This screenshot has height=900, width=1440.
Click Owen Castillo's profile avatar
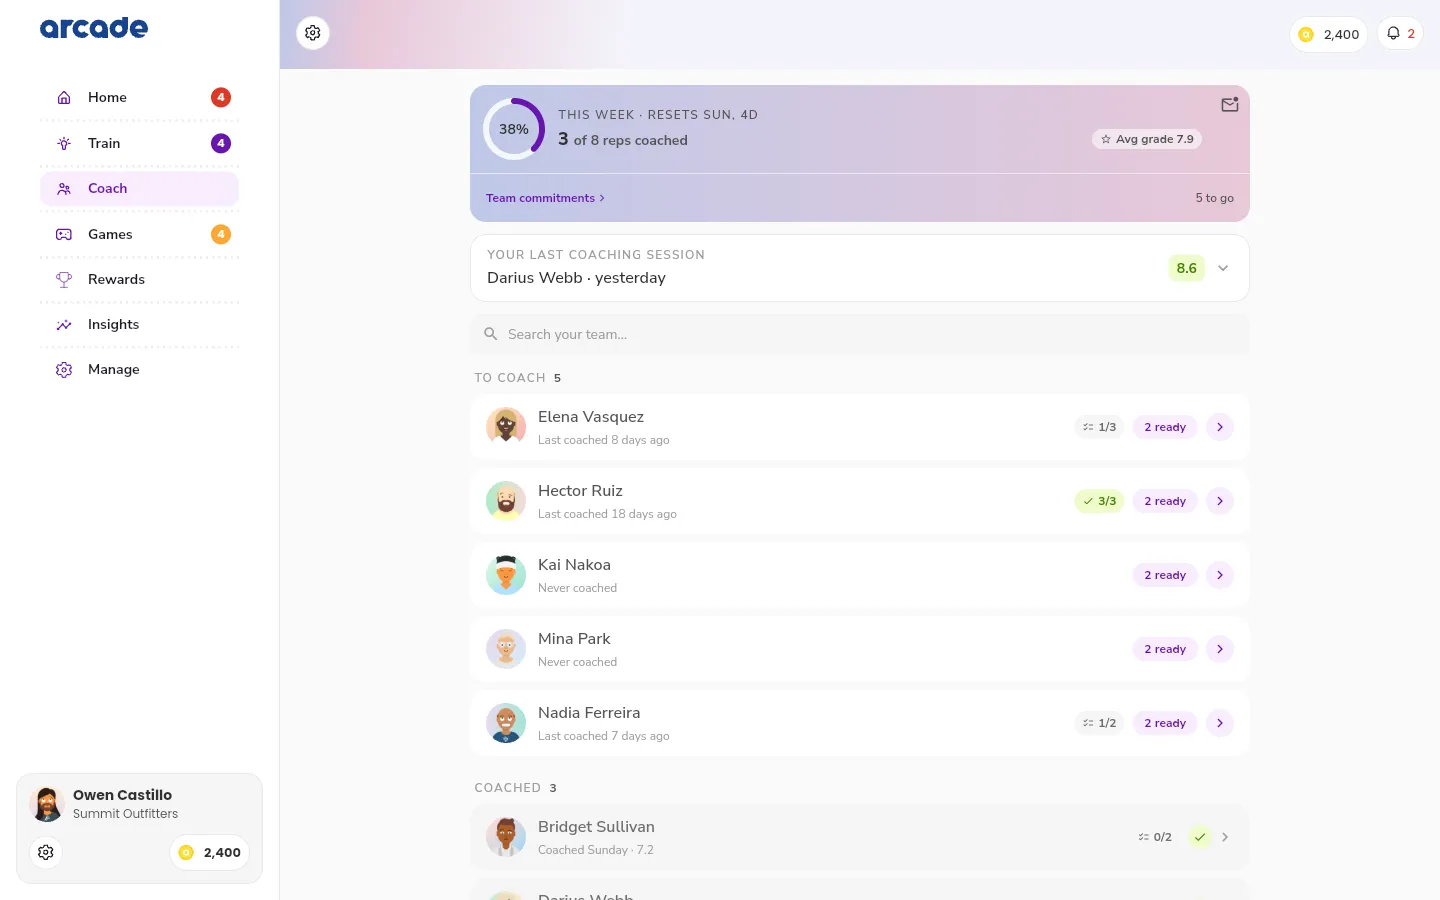[x=46, y=803]
